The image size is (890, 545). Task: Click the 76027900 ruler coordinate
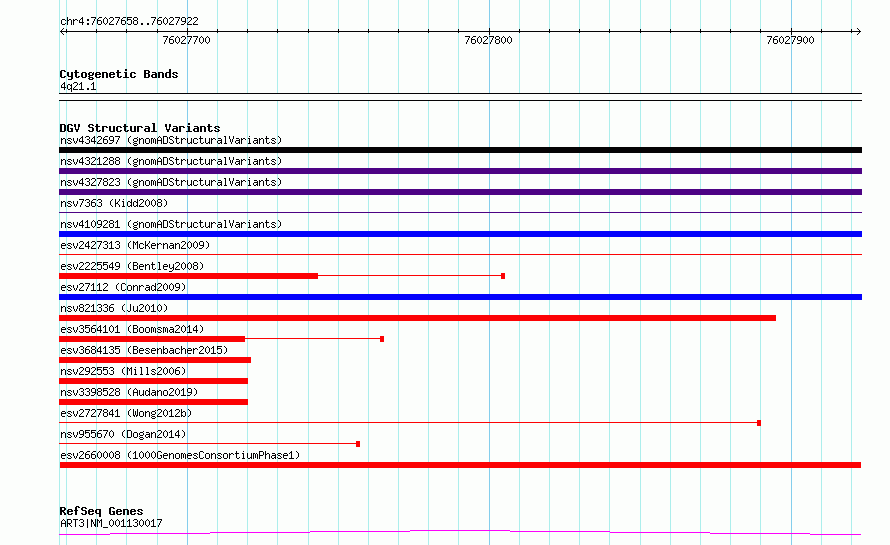[790, 40]
